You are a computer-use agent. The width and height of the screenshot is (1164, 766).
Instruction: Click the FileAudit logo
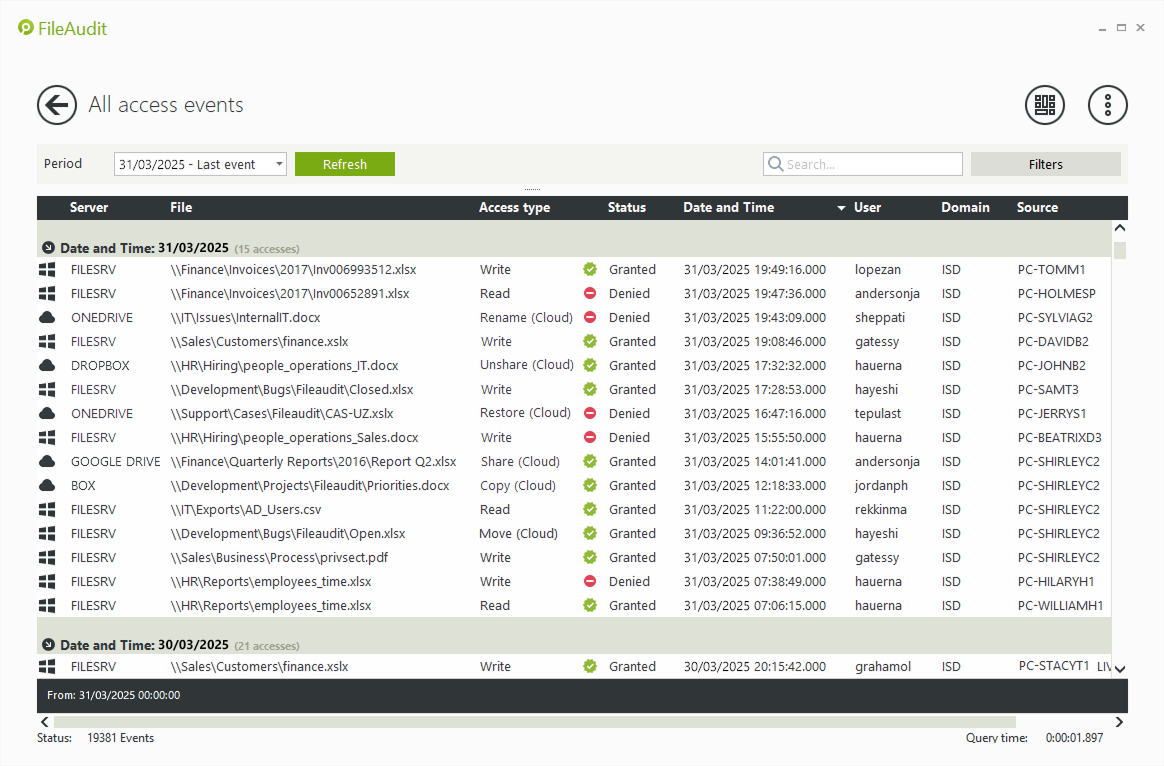point(62,28)
